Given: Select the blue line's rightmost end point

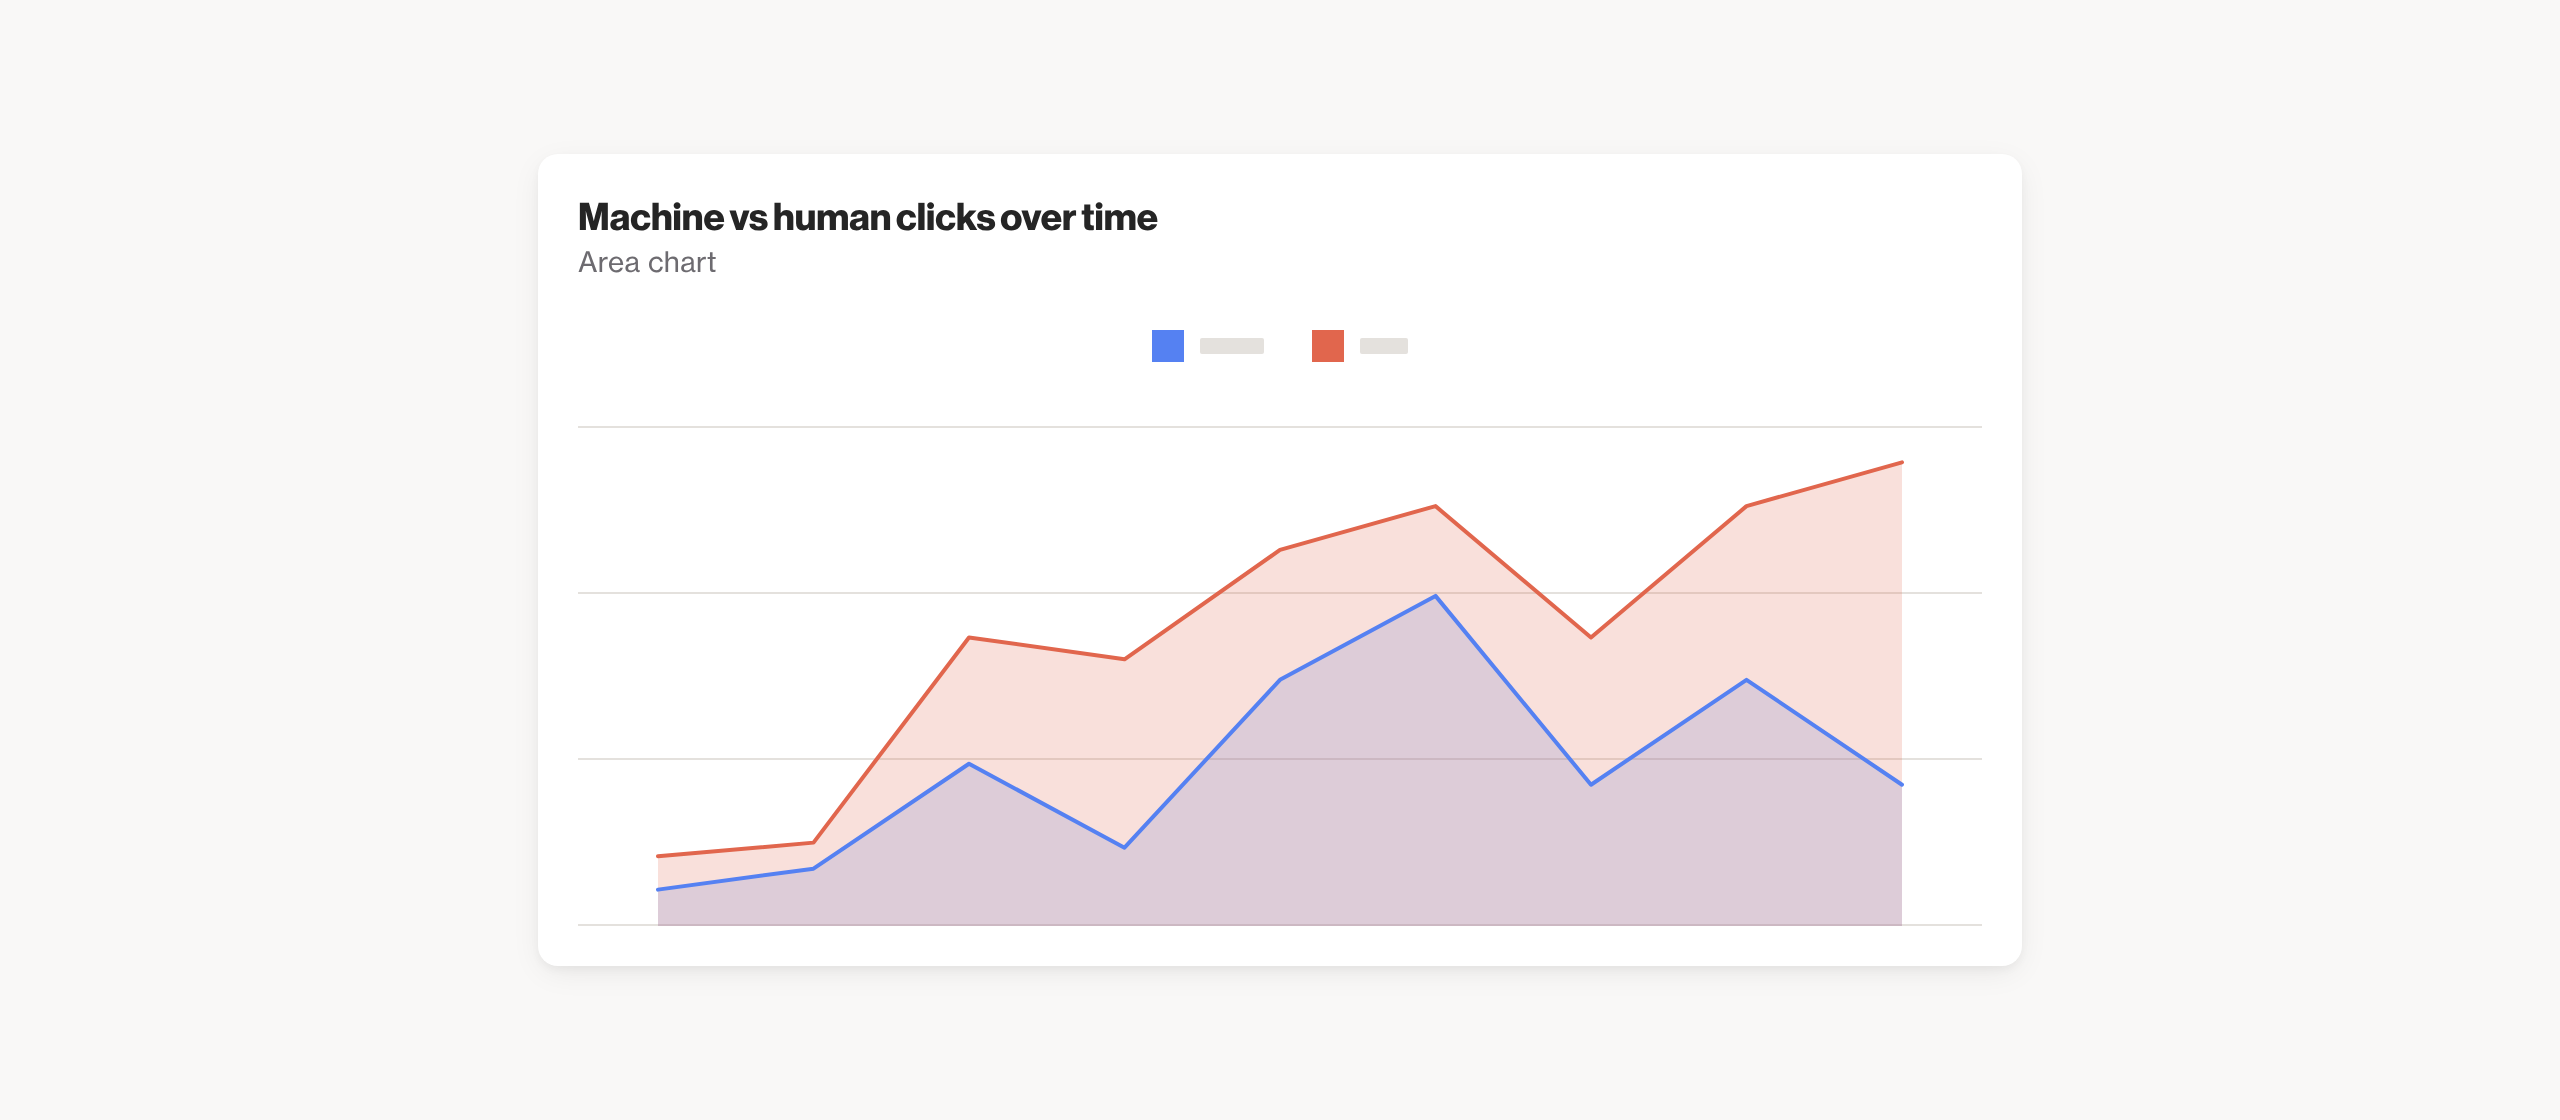Looking at the screenshot, I should tap(1901, 785).
